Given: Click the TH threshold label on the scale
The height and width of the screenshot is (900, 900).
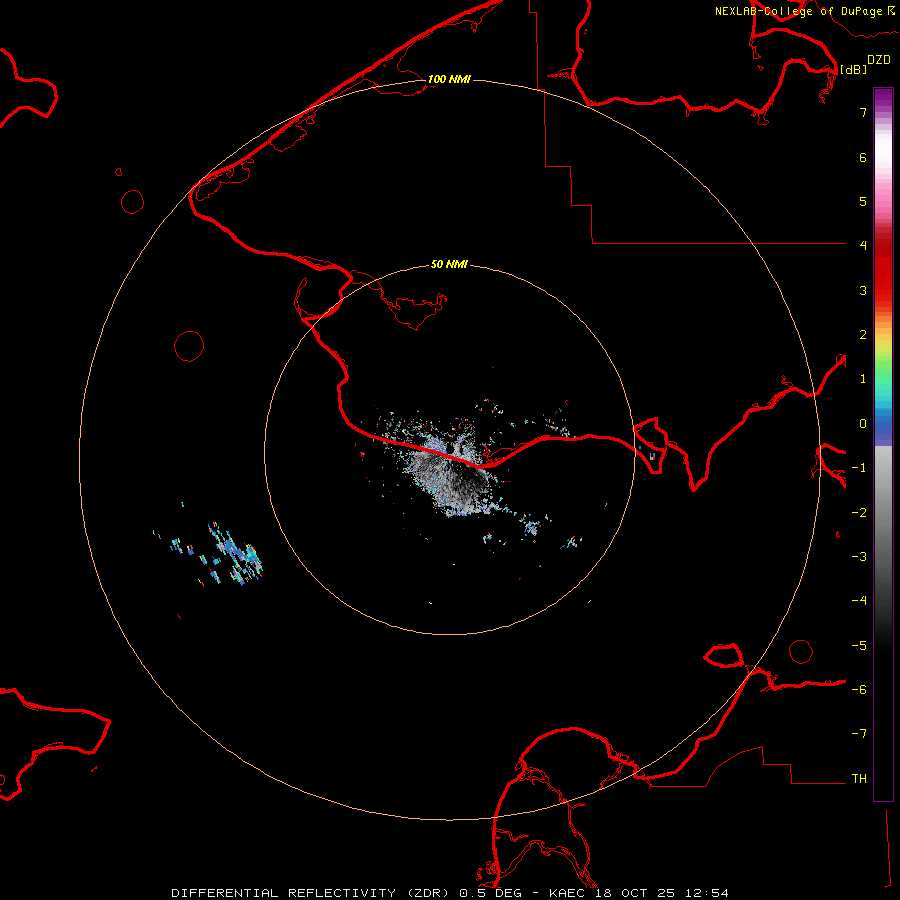Looking at the screenshot, I should 859,779.
